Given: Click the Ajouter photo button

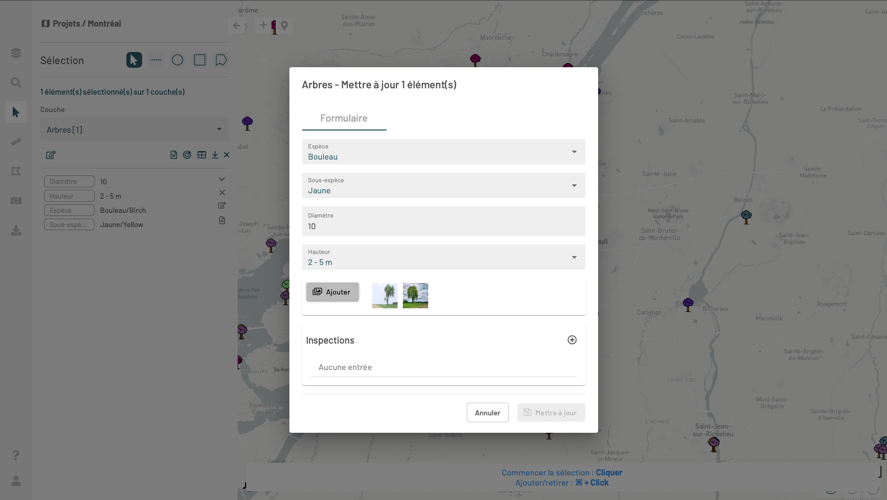Looking at the screenshot, I should [x=332, y=292].
